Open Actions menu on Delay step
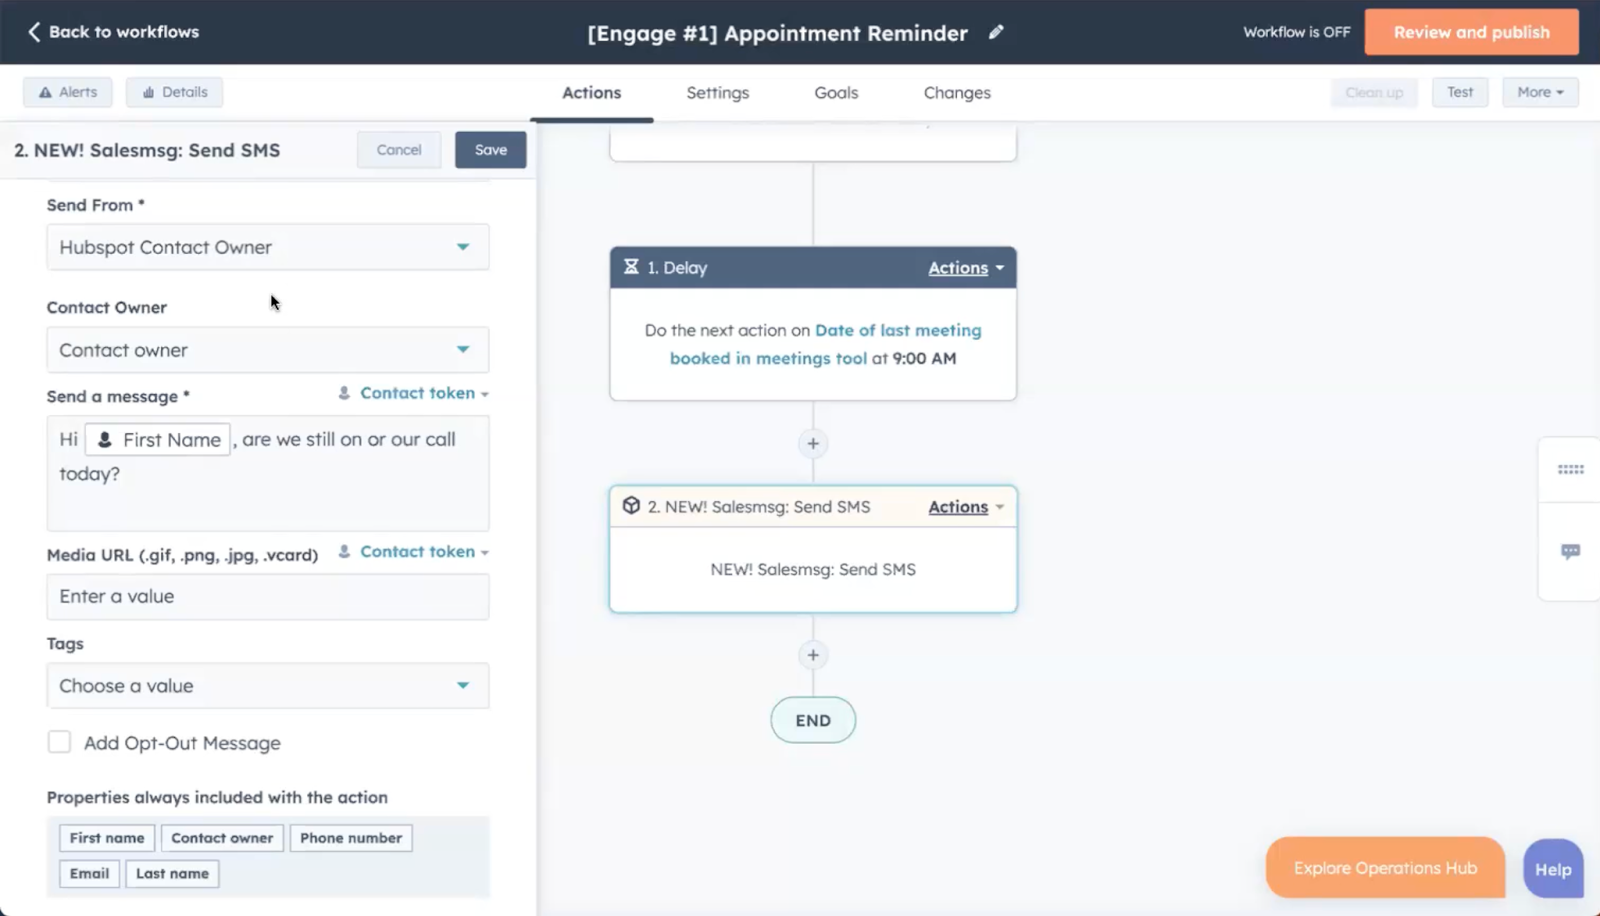Image resolution: width=1600 pixels, height=916 pixels. pyautogui.click(x=966, y=268)
